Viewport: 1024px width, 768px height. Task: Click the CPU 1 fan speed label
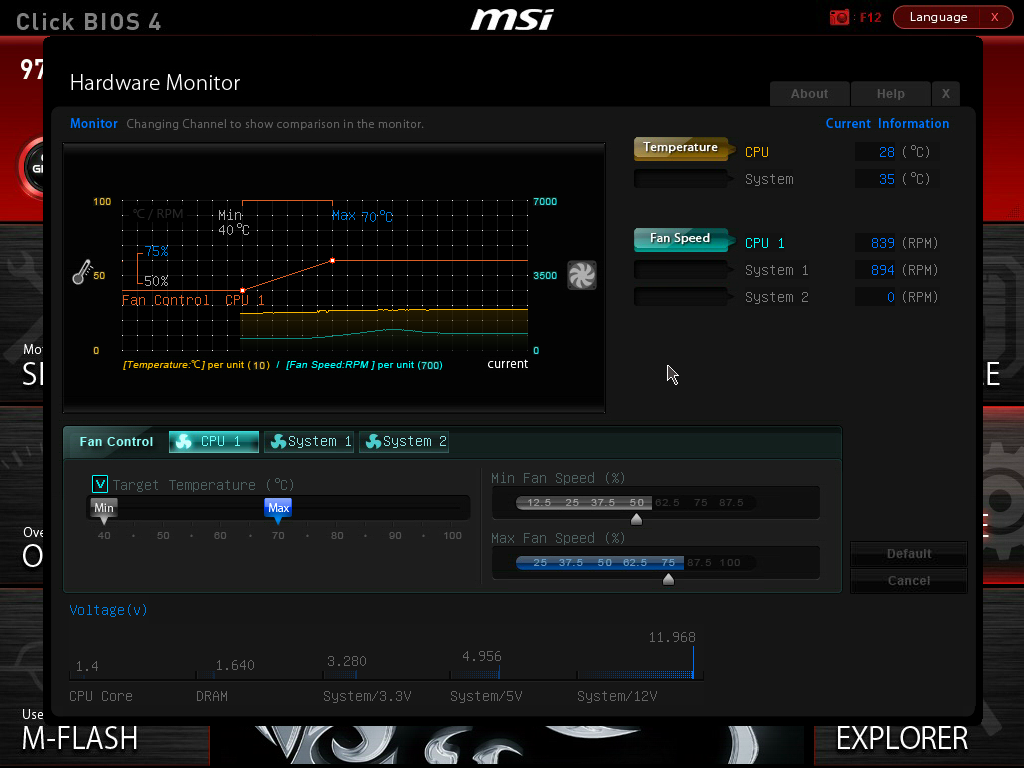coord(765,243)
